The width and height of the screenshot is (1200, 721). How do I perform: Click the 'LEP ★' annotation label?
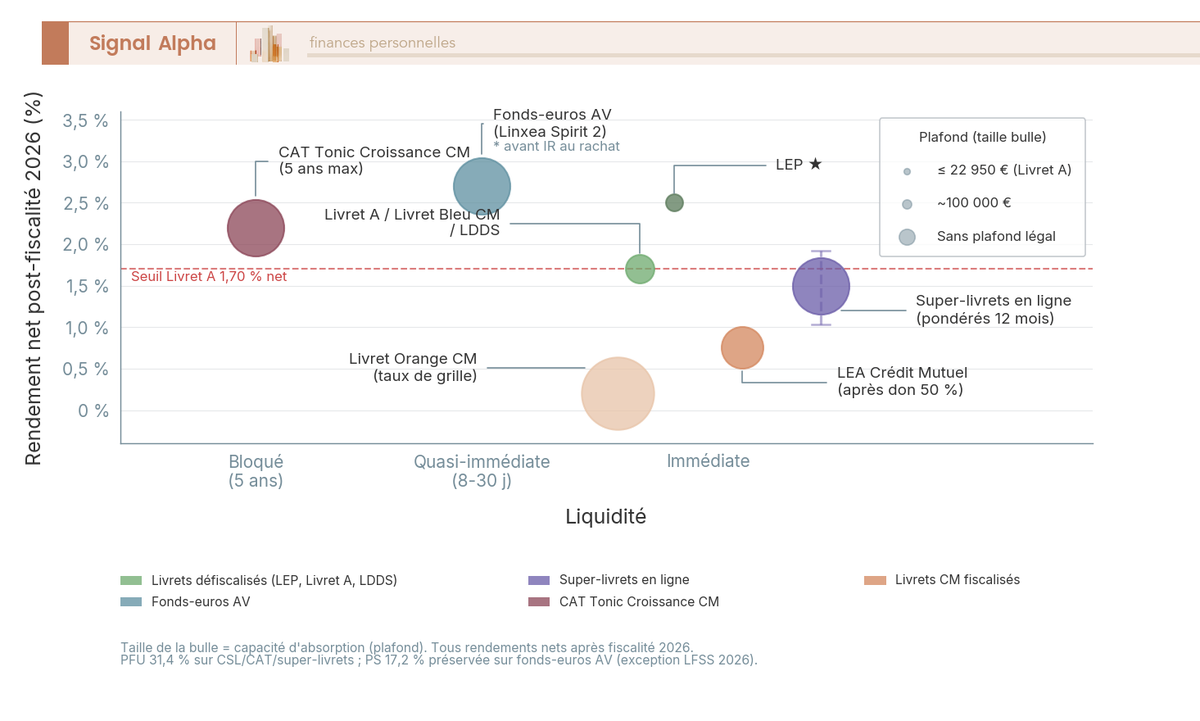799,164
